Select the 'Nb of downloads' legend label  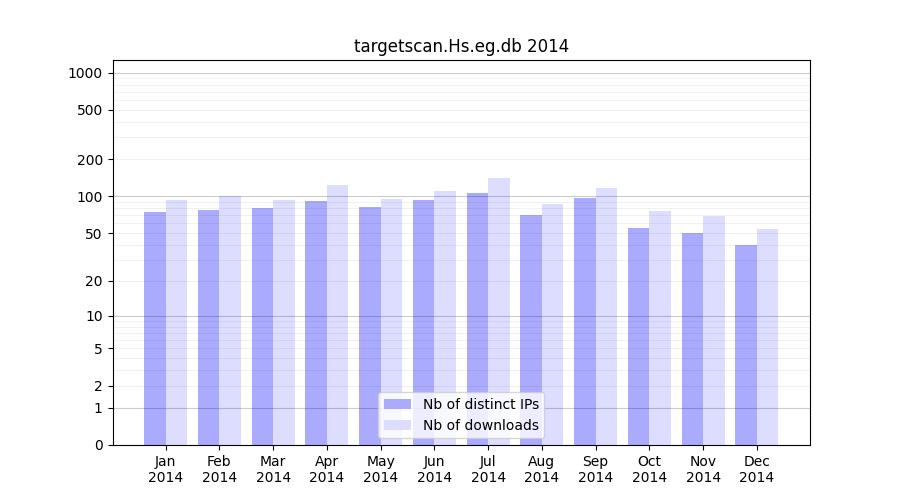click(480, 425)
